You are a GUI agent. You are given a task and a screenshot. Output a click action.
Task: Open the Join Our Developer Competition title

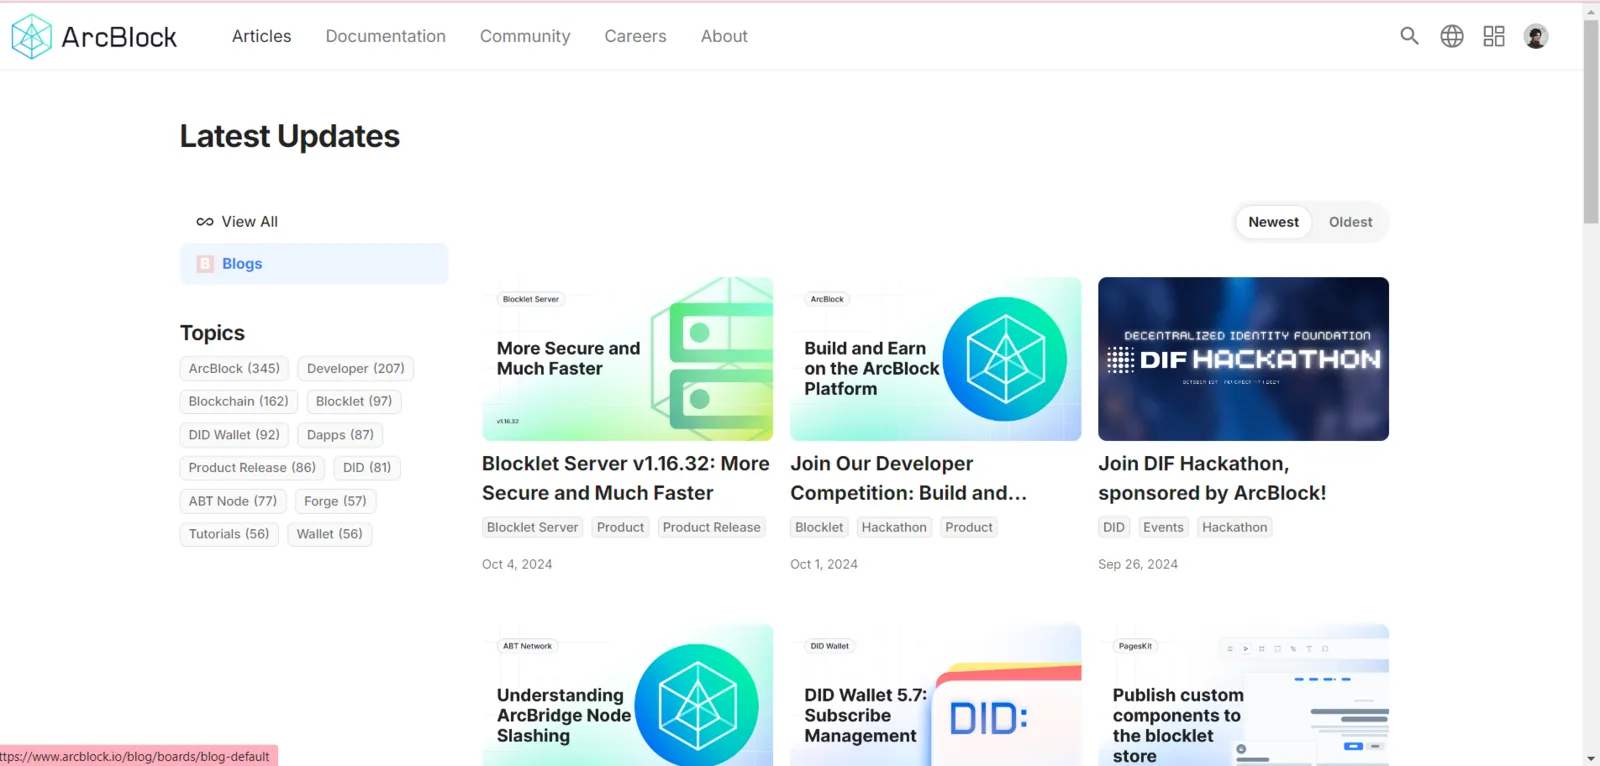pos(908,479)
